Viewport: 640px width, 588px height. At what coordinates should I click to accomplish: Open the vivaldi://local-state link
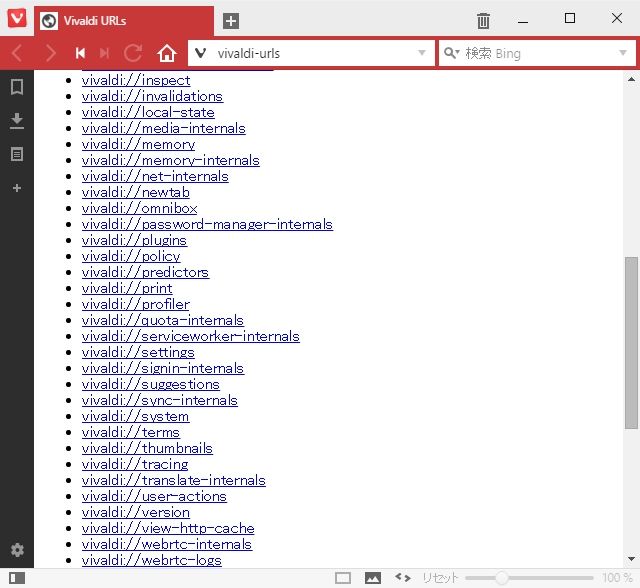[x=148, y=112]
